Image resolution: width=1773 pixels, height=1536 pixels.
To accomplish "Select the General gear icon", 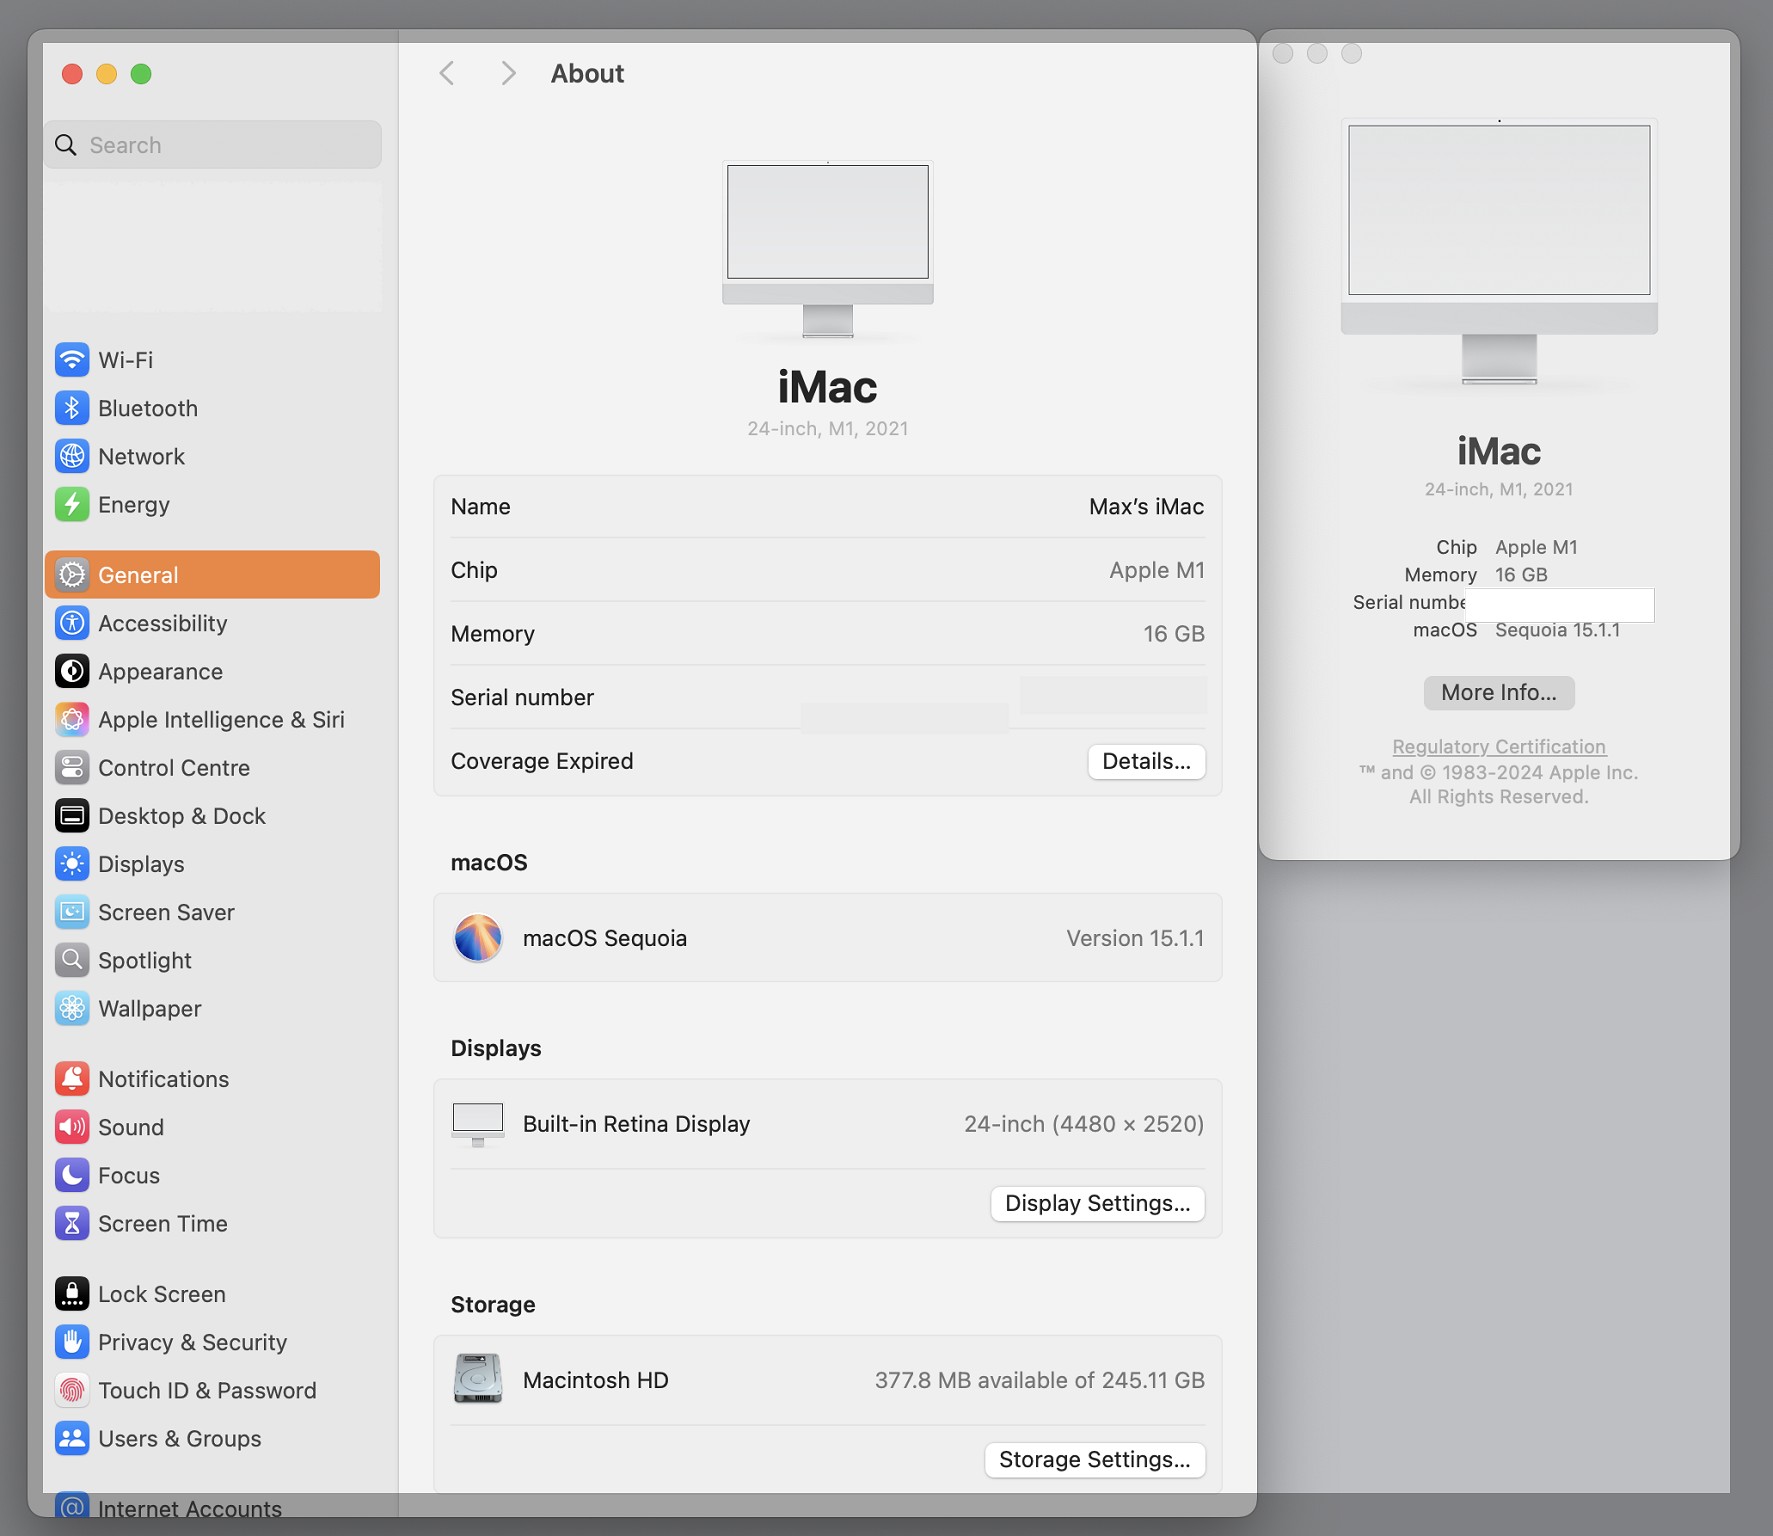I will (72, 575).
